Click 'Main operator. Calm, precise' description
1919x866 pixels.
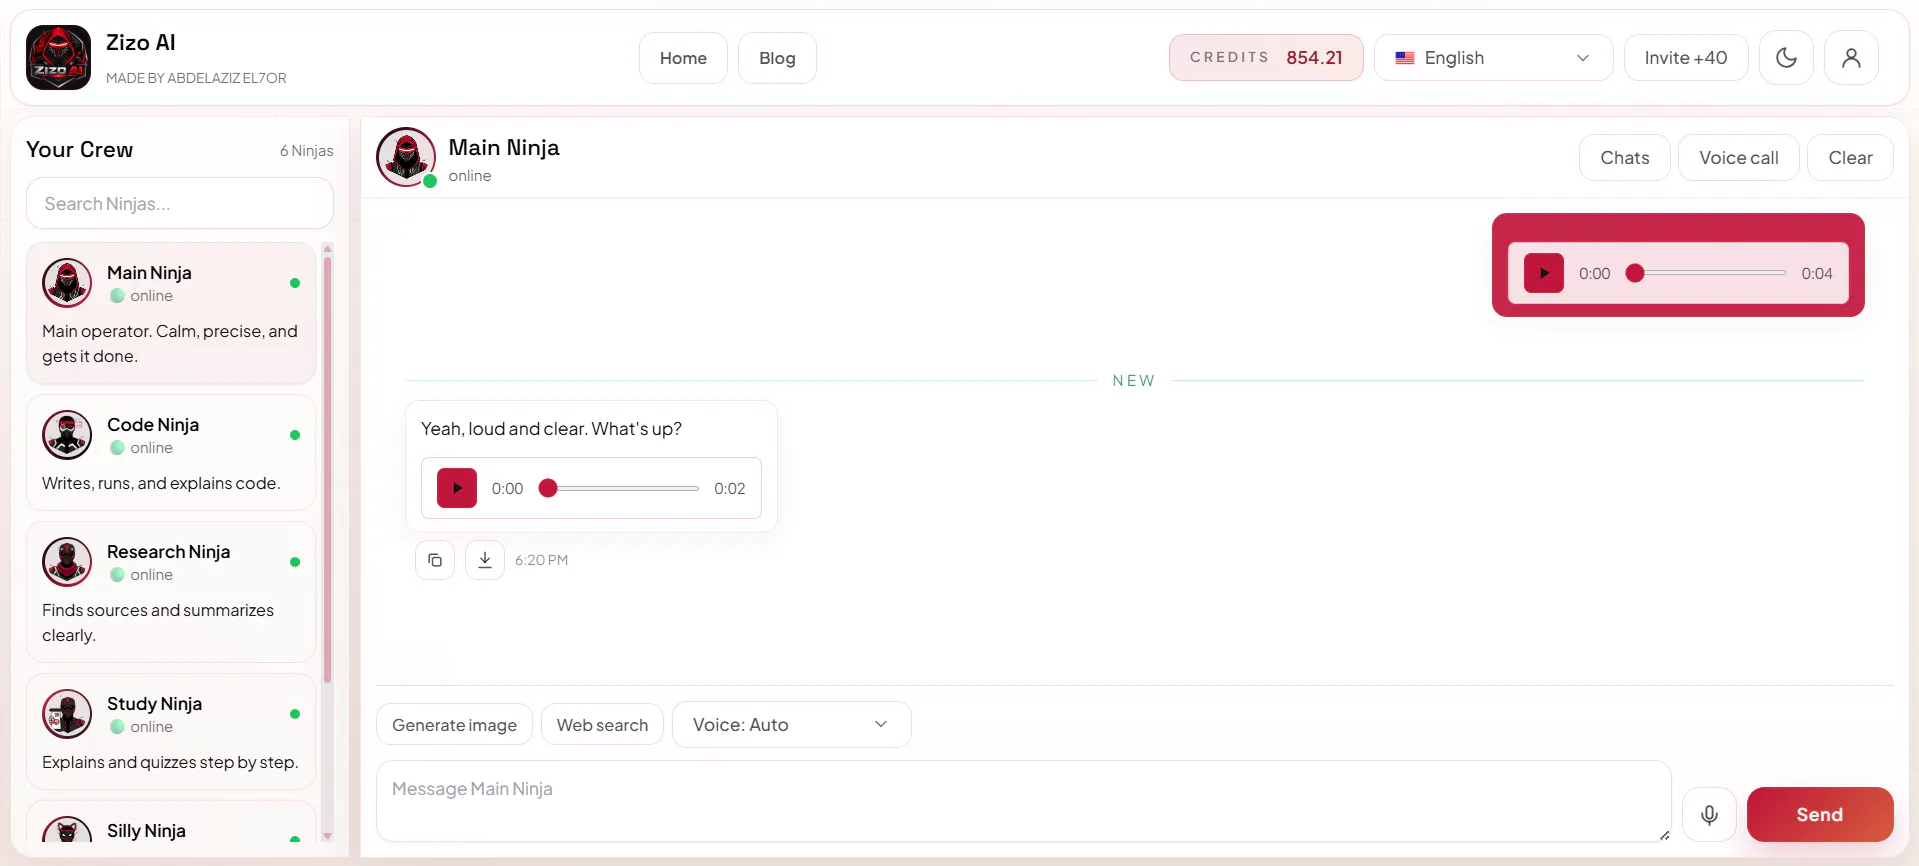(x=170, y=344)
